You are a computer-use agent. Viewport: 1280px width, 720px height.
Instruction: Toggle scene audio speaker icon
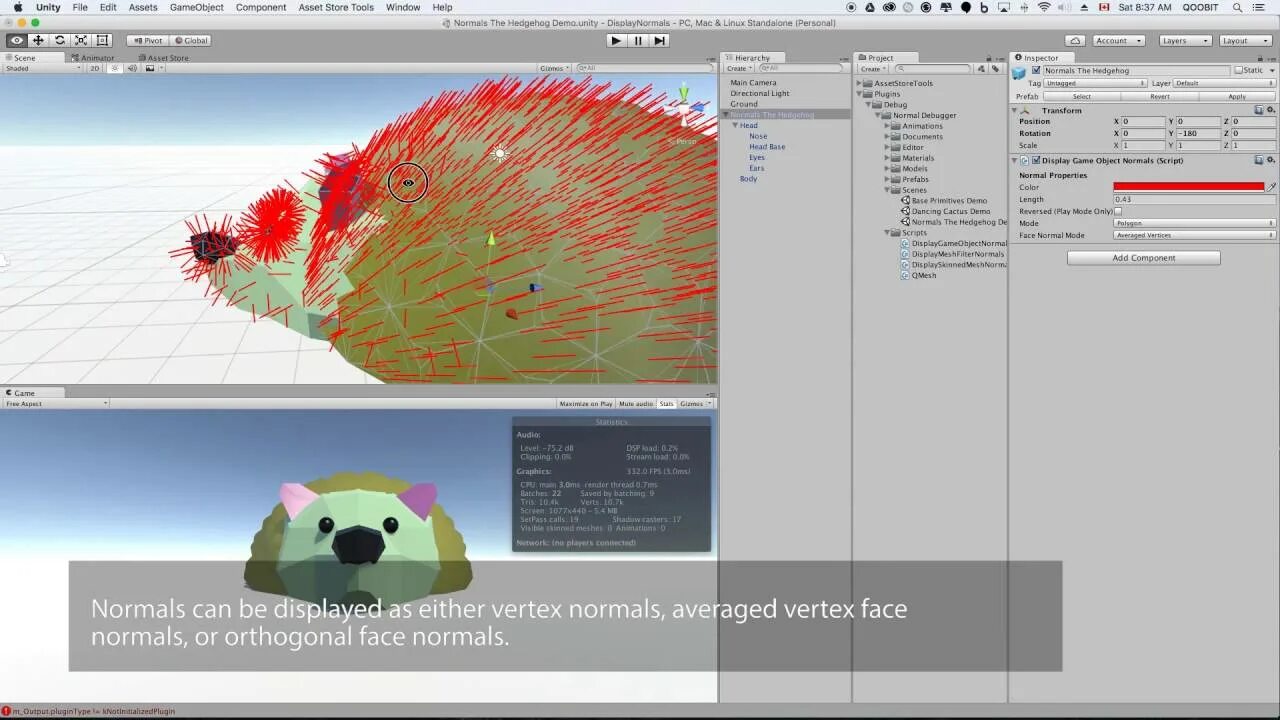pos(133,68)
